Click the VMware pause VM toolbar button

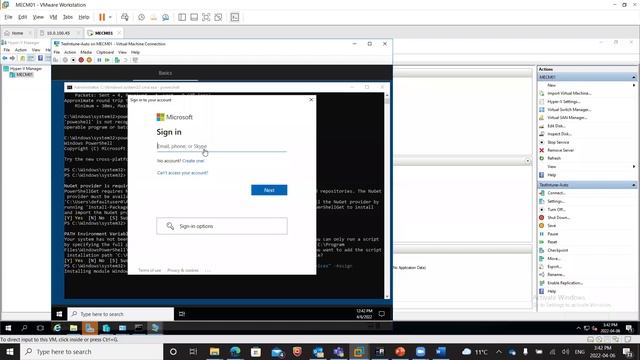click(x=102, y=17)
